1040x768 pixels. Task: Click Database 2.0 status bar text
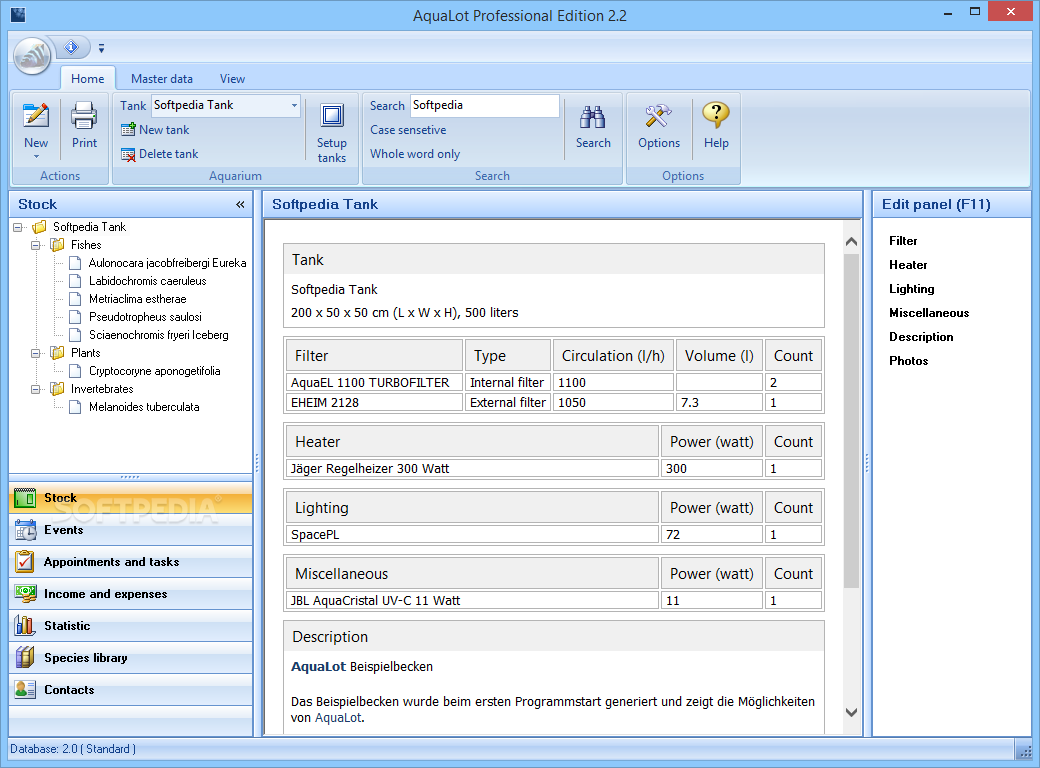(73, 749)
